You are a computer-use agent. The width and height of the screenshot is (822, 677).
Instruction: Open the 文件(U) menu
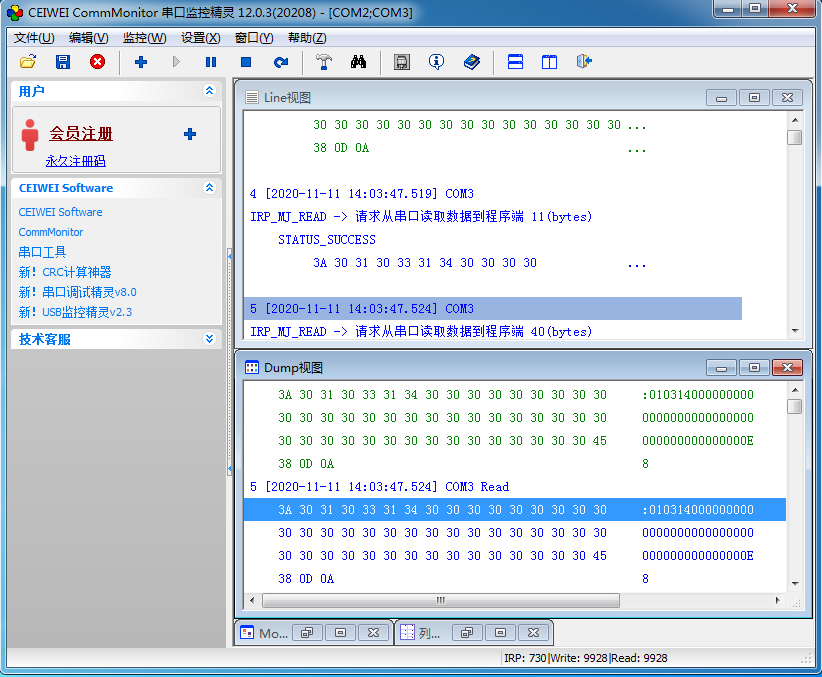point(34,38)
